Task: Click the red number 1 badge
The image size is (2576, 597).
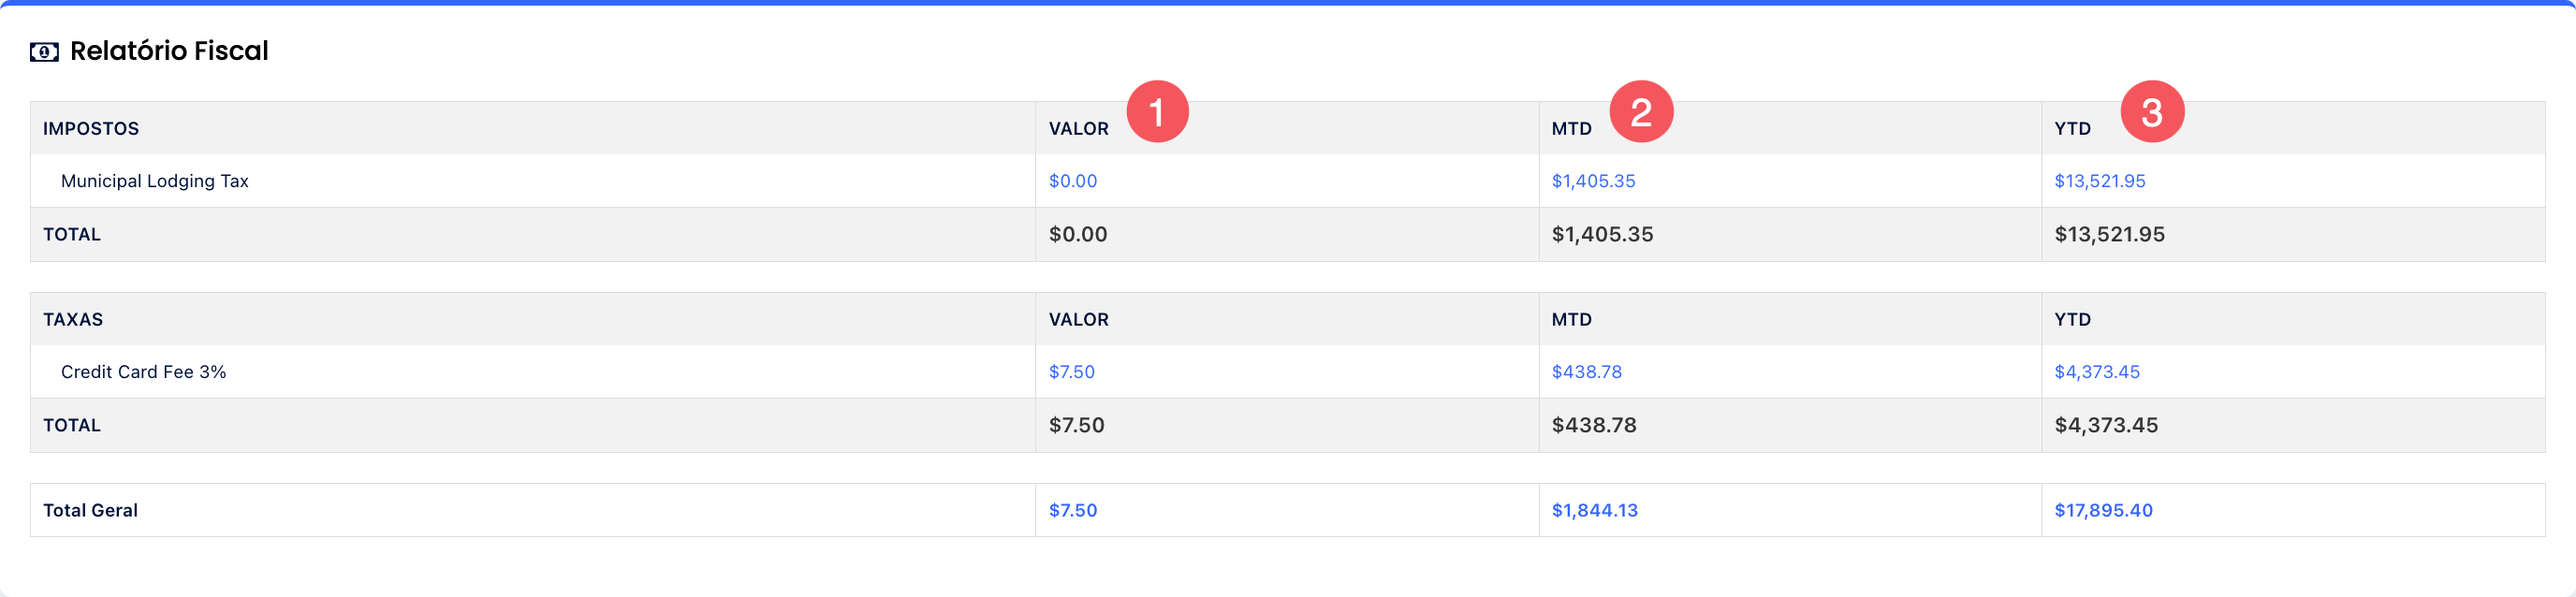Action: click(1157, 112)
